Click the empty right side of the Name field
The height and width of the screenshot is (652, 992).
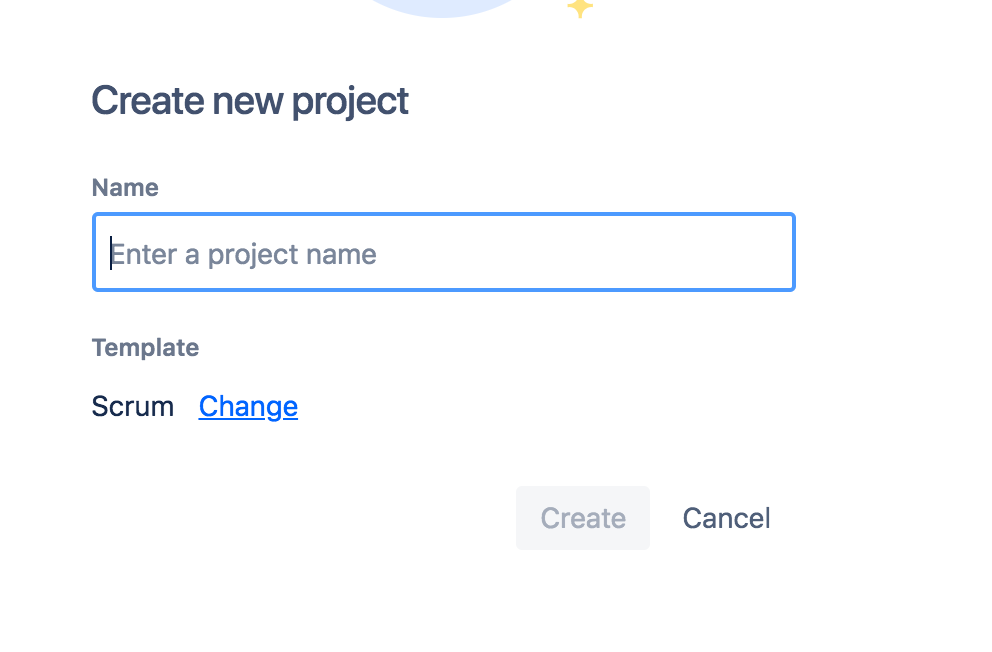point(640,253)
